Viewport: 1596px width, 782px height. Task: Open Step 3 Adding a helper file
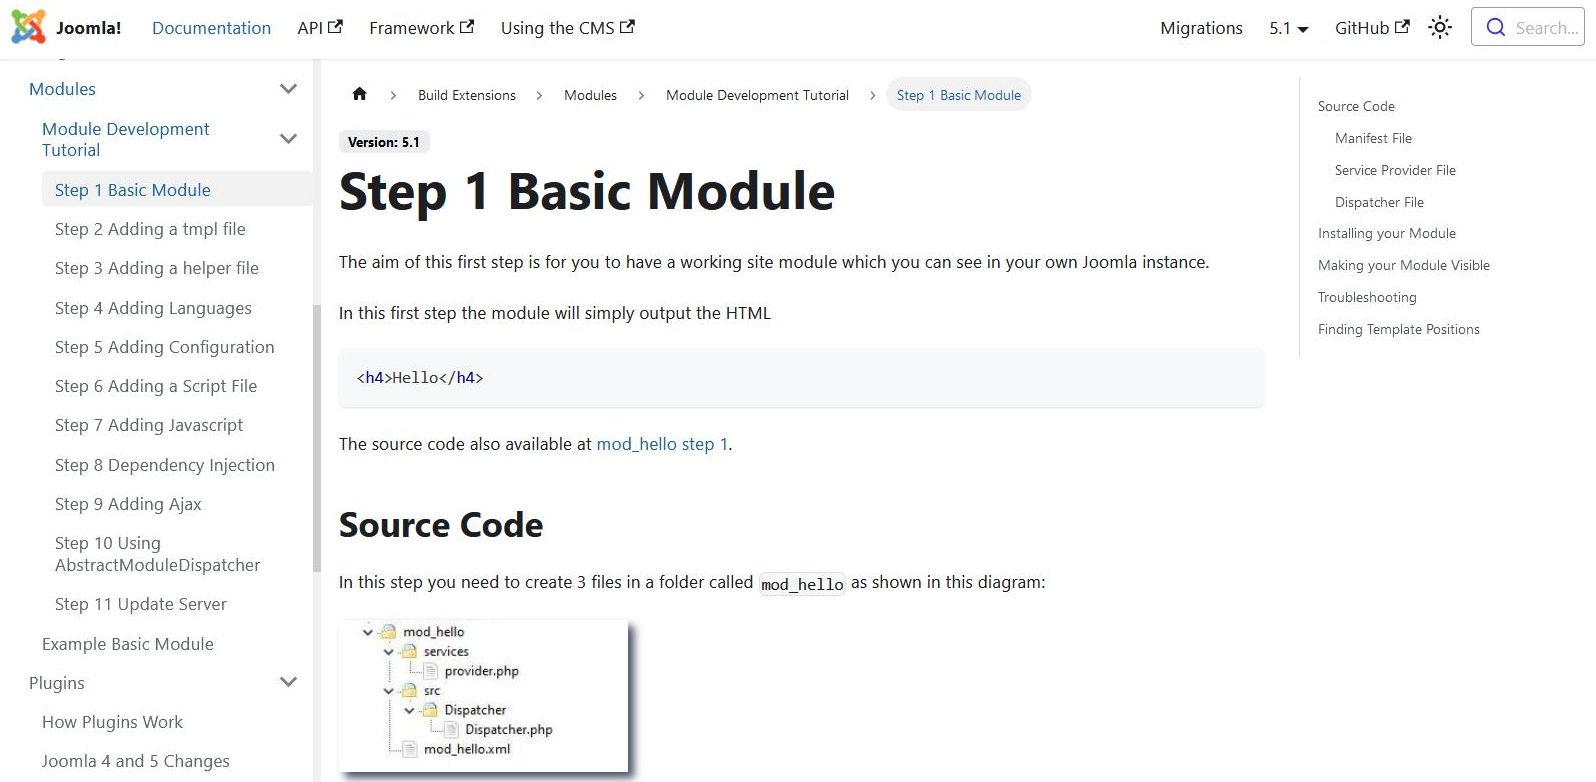(157, 268)
